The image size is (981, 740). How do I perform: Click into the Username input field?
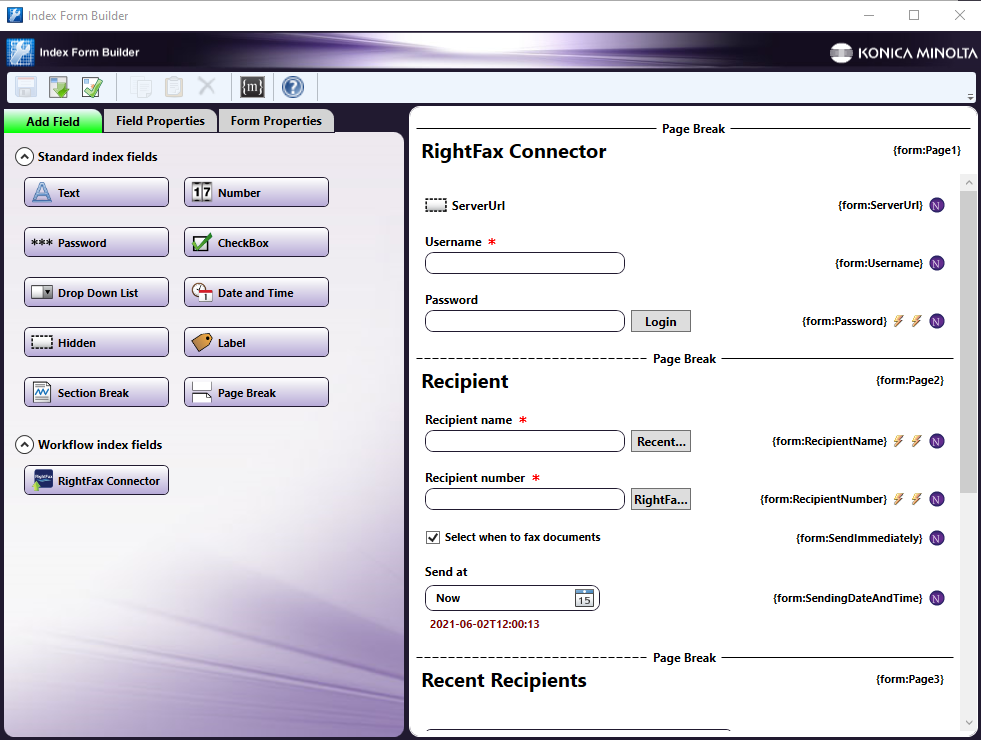point(525,263)
